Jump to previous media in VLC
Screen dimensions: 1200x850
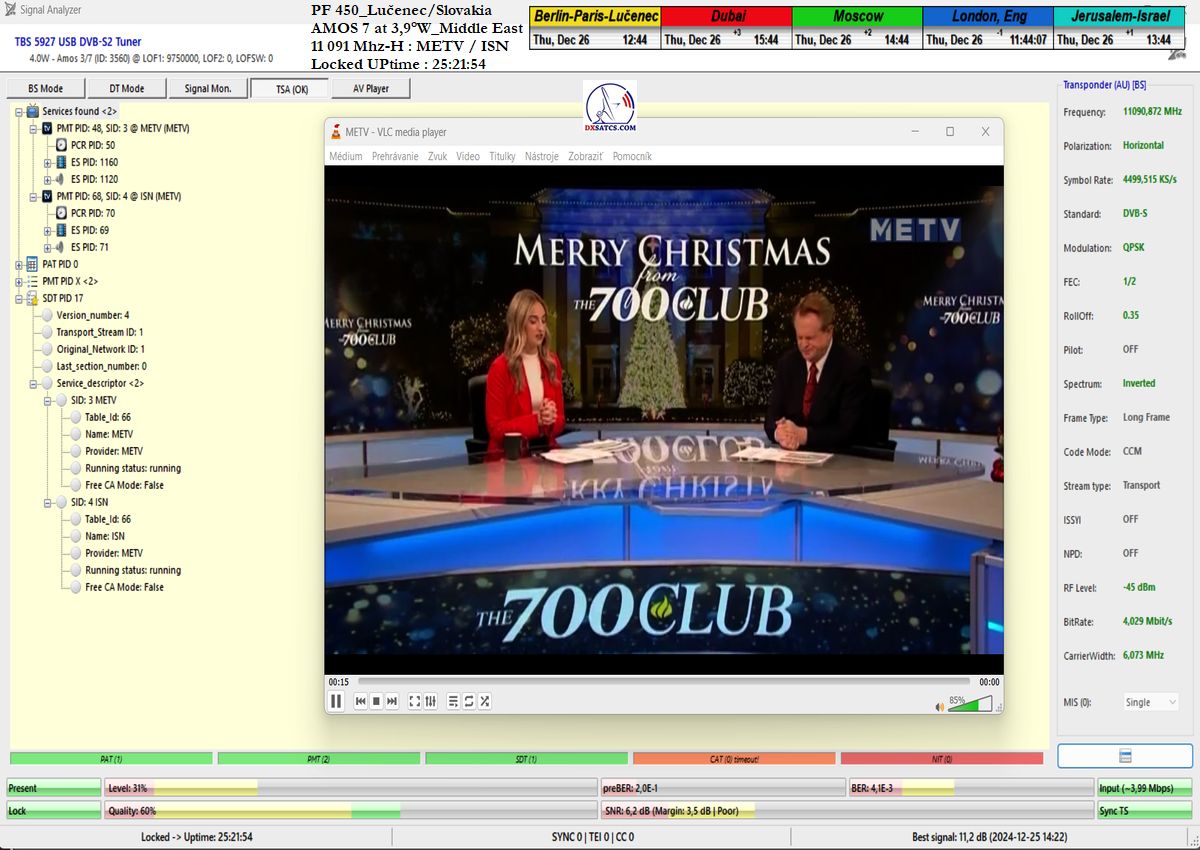click(360, 702)
